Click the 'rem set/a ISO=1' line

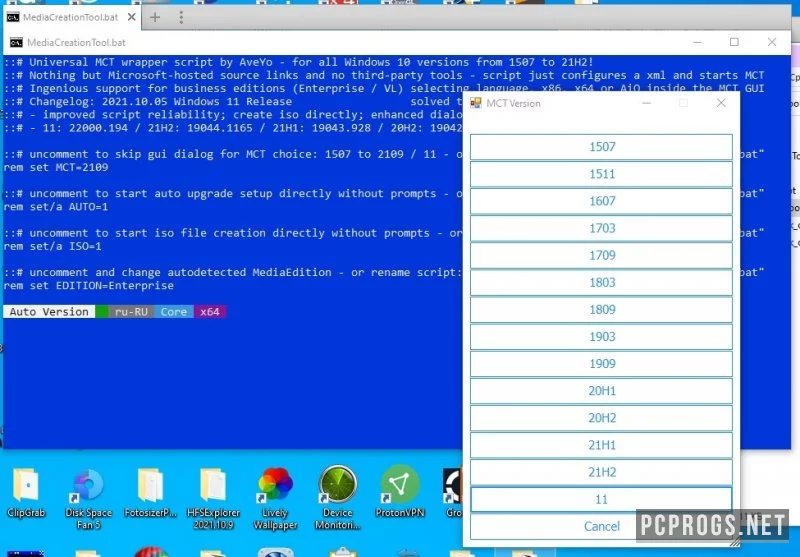coord(53,246)
